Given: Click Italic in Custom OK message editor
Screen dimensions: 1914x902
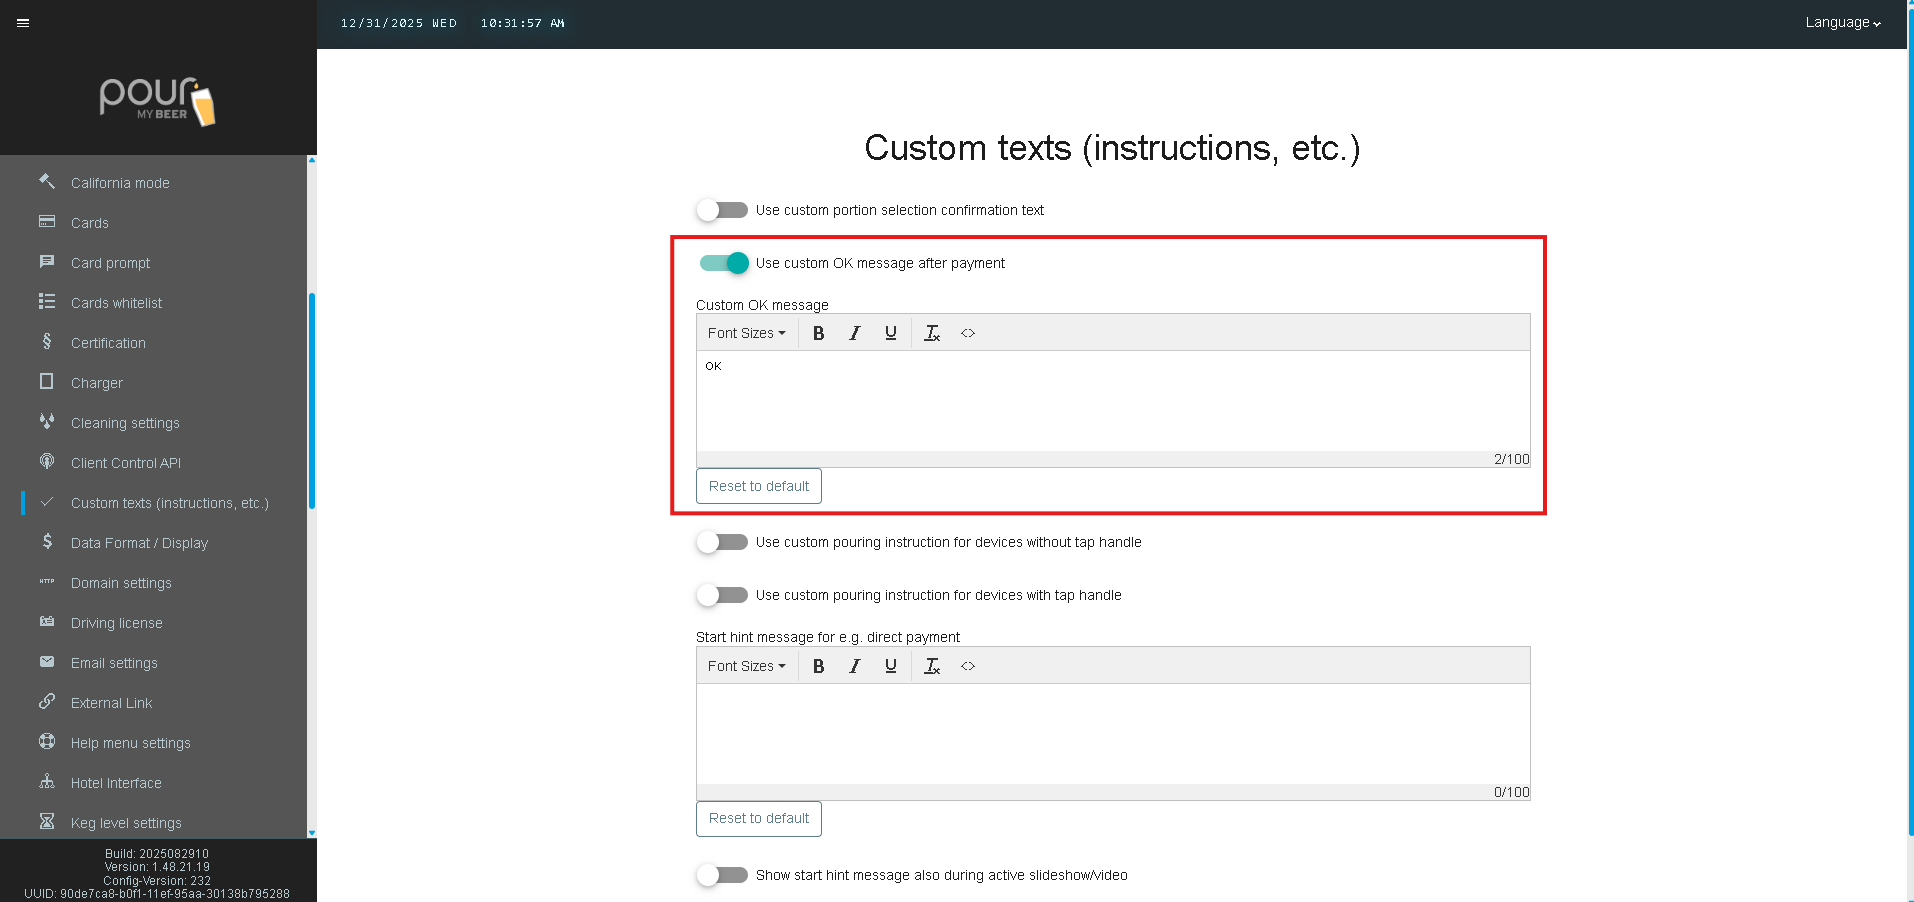Looking at the screenshot, I should pos(854,333).
